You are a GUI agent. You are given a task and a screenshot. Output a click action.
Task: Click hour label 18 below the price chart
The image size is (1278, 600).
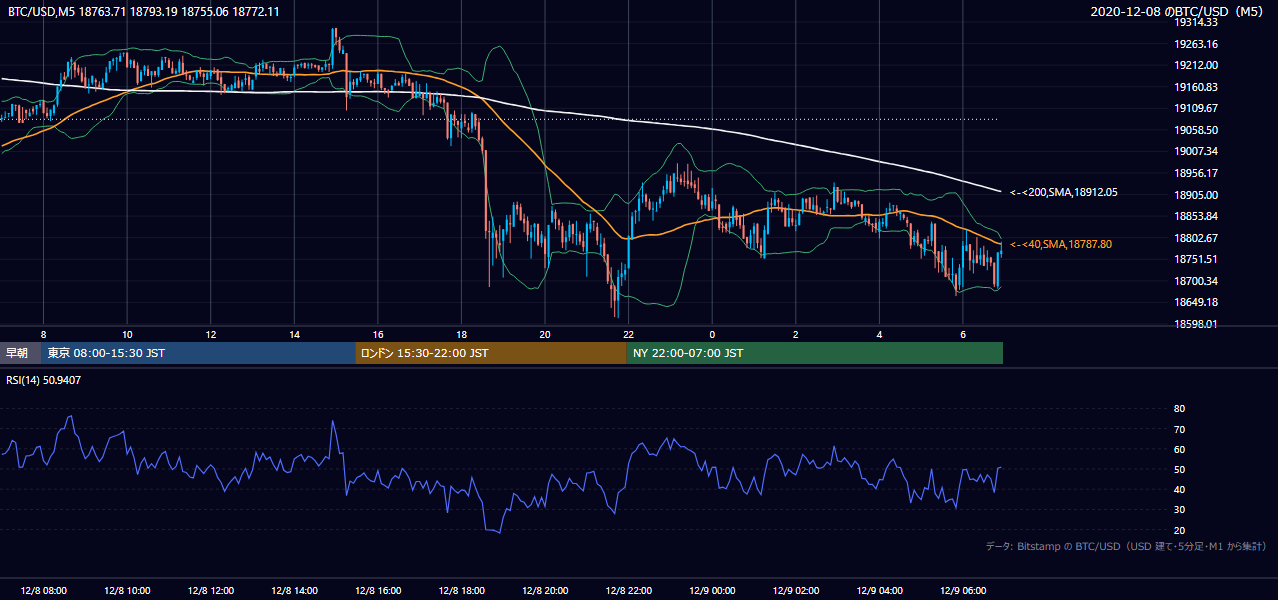point(461,334)
